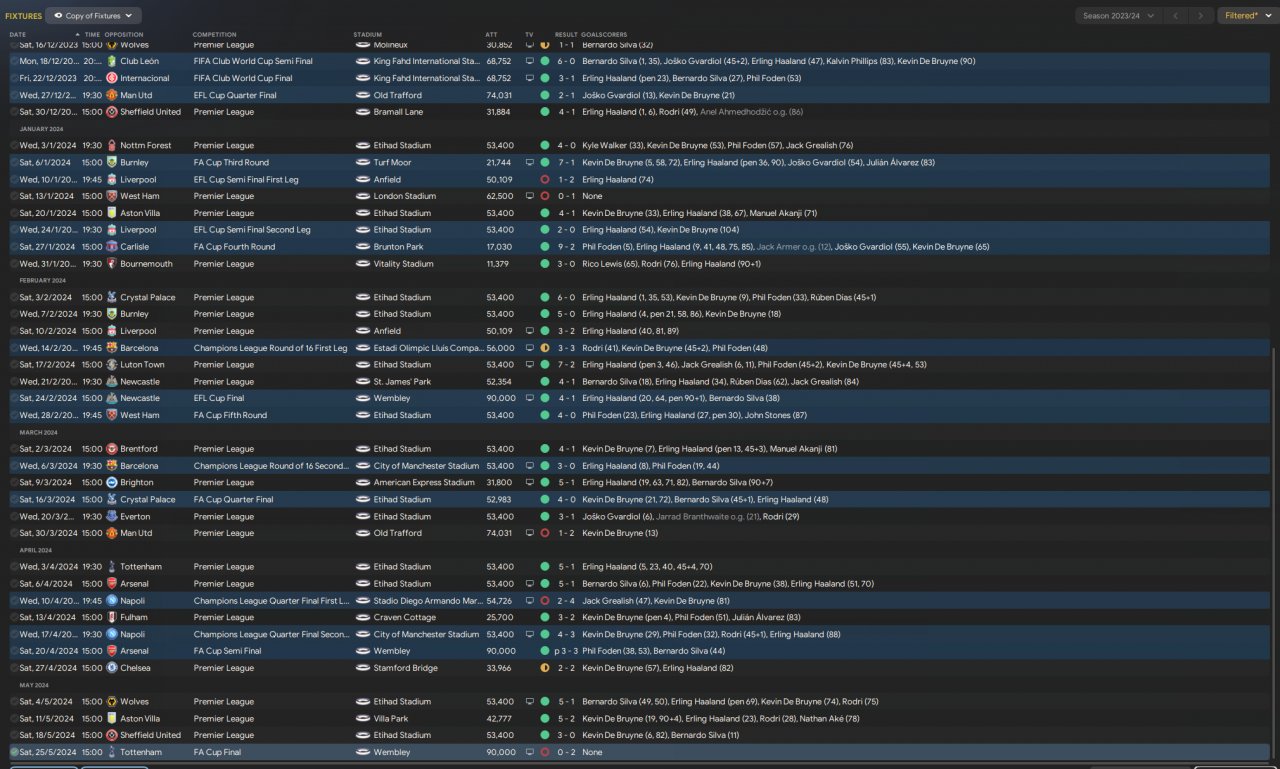The height and width of the screenshot is (769, 1280).
Task: Click the Club León club badge
Action: pos(111,61)
